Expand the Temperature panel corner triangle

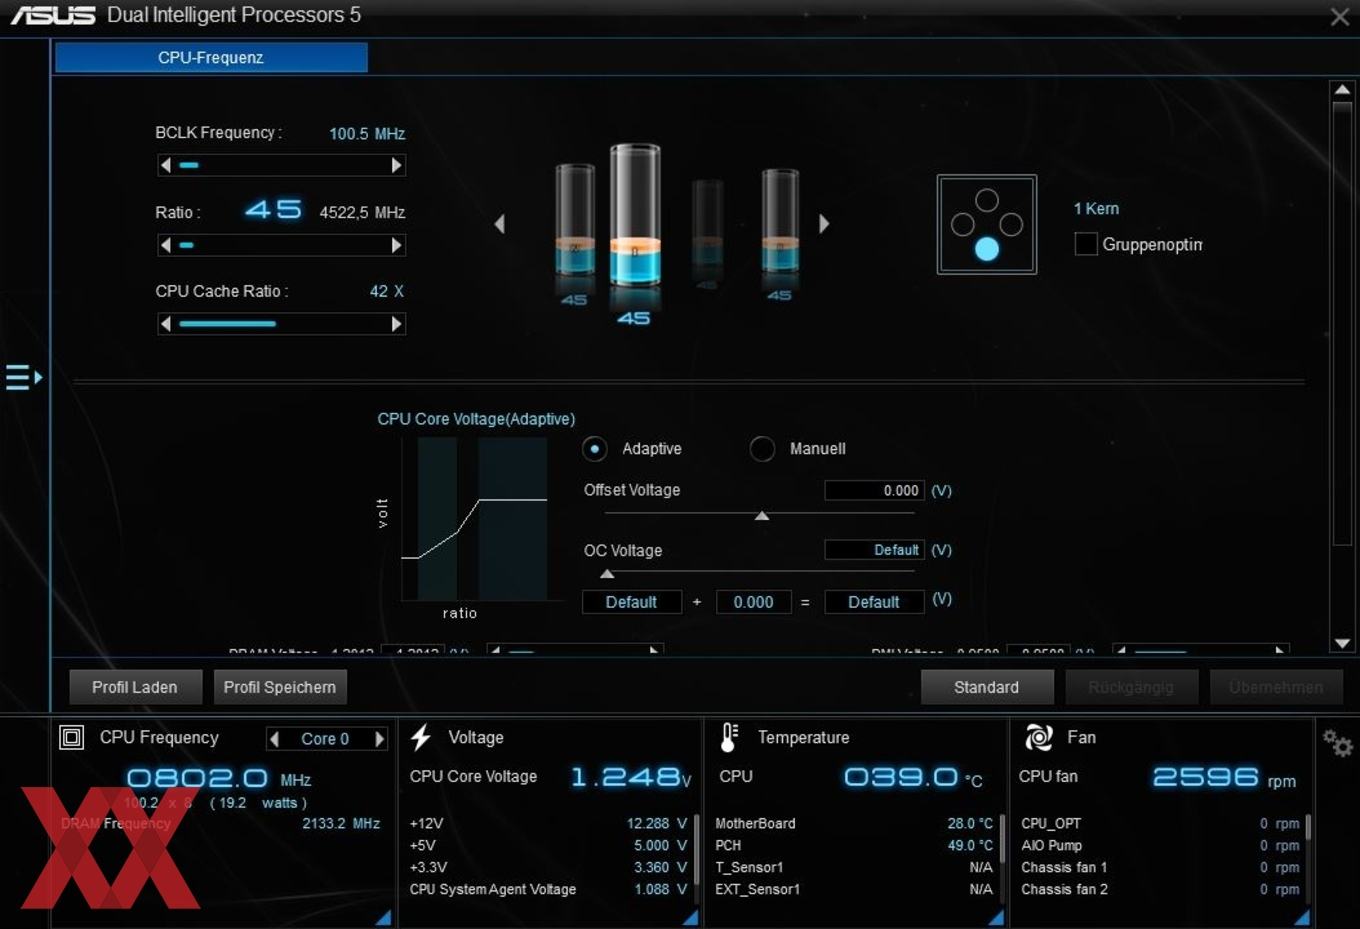[x=996, y=917]
